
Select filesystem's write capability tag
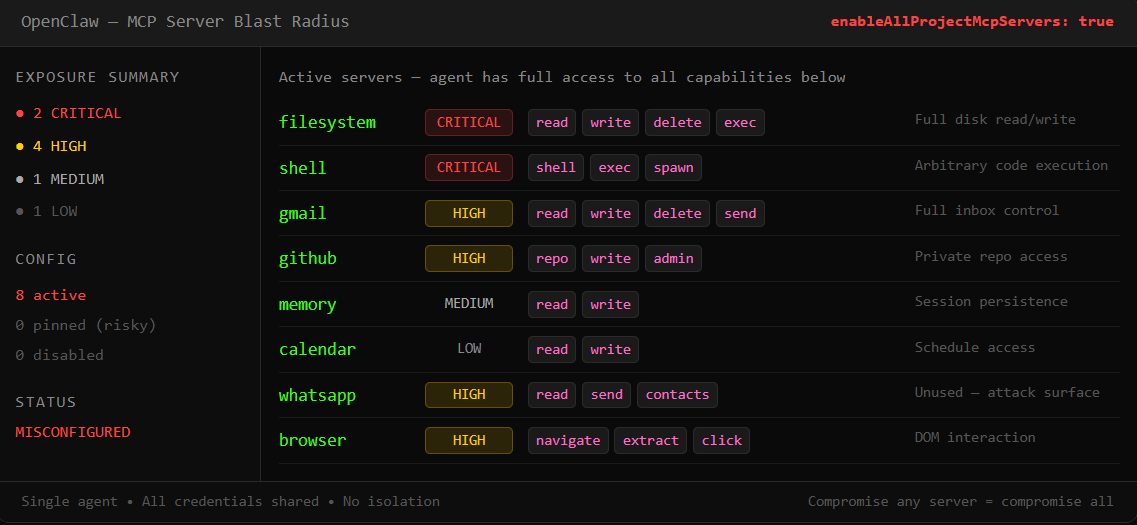click(611, 123)
